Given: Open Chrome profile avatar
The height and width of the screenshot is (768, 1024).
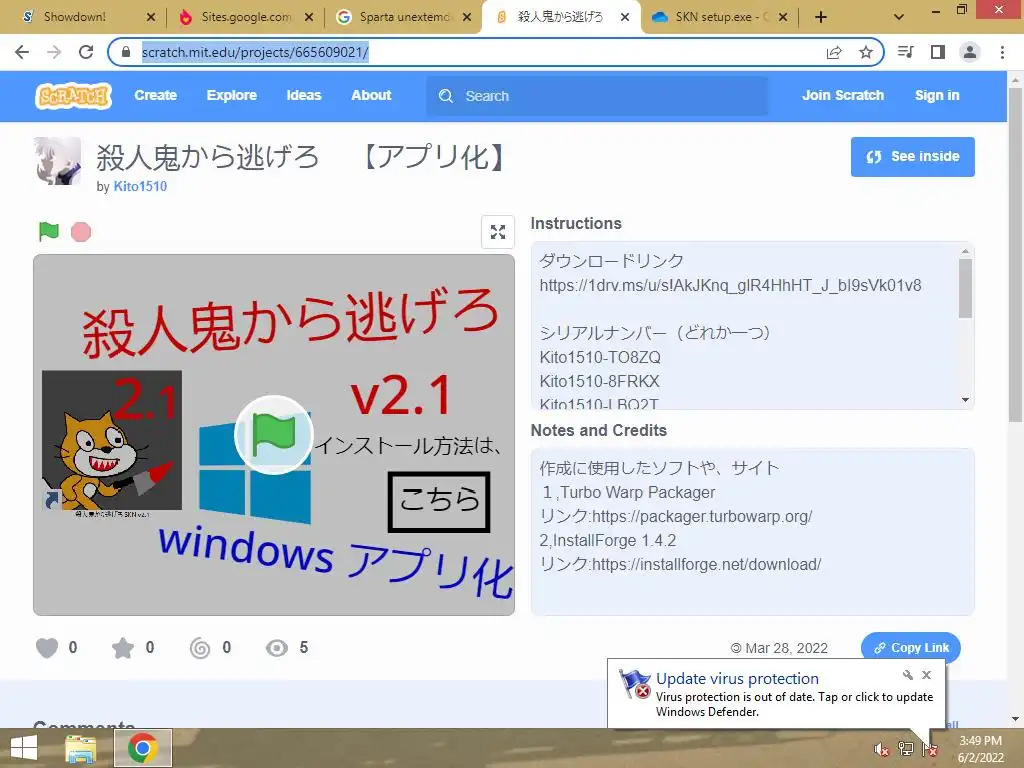Looking at the screenshot, I should pyautogui.click(x=970, y=52).
